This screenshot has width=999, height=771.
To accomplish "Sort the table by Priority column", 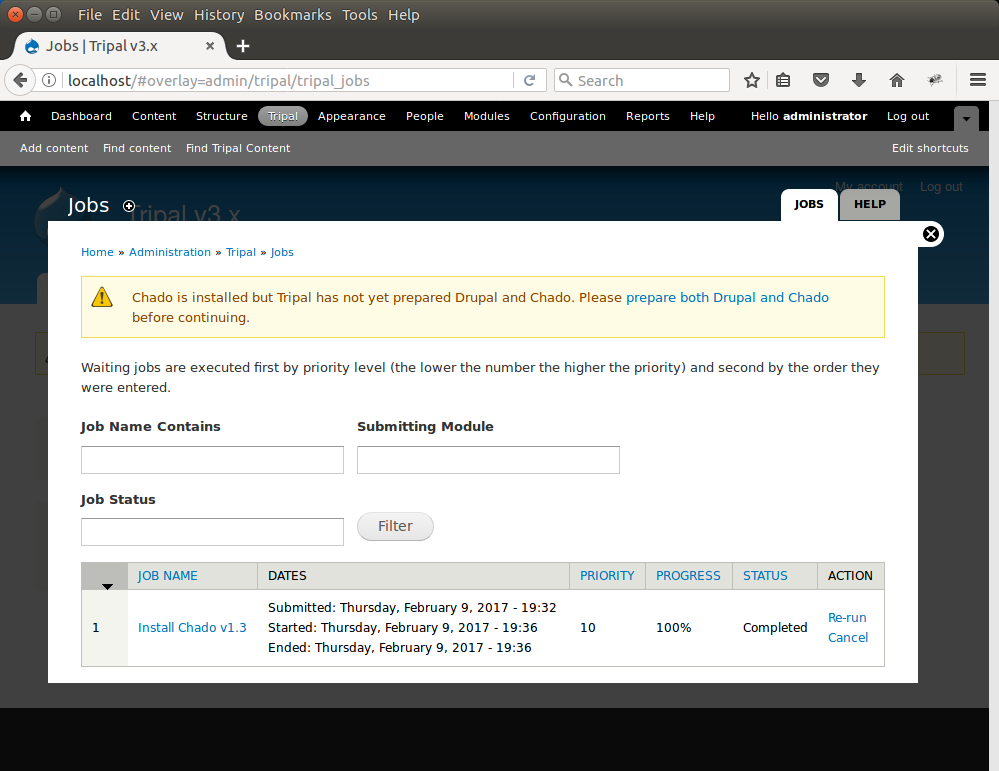I will [607, 576].
